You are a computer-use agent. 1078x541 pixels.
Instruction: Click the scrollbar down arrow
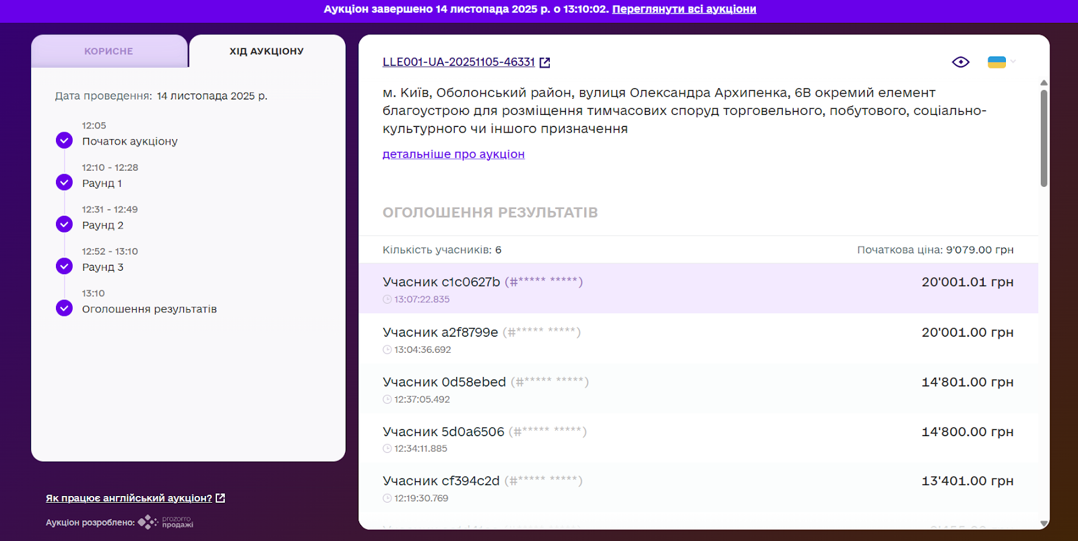(x=1044, y=523)
